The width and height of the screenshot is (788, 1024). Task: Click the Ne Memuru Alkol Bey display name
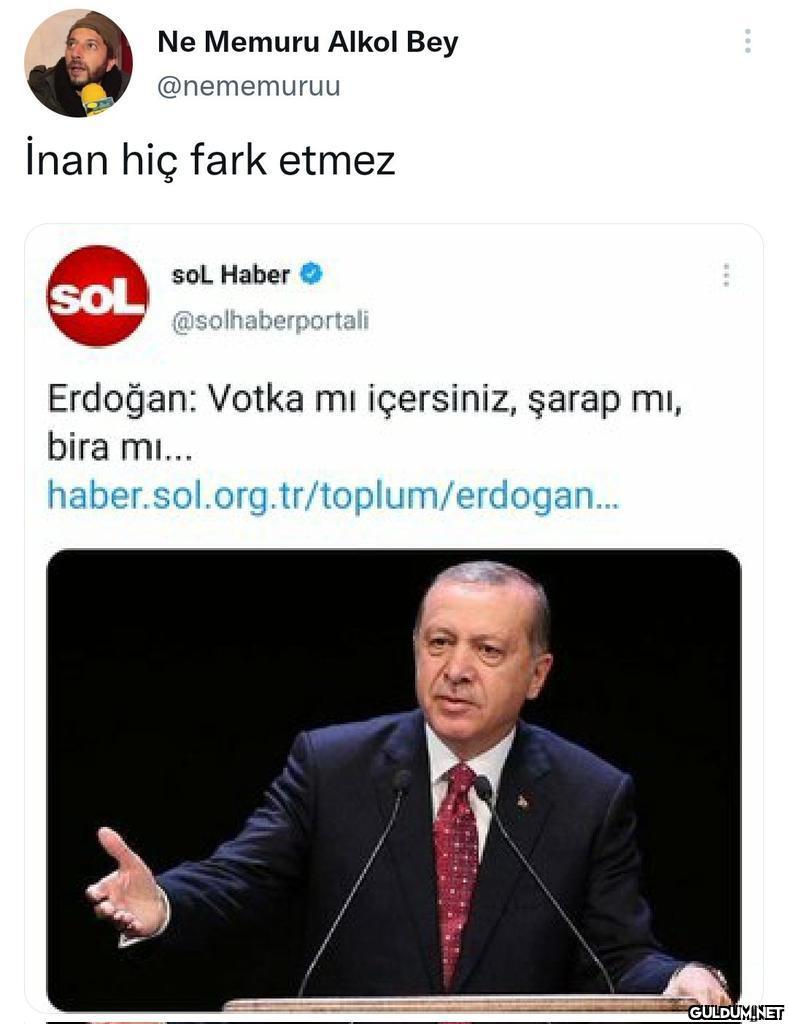[307, 42]
